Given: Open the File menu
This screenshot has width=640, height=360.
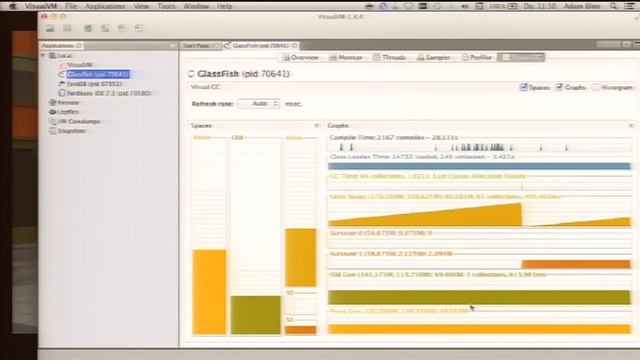Looking at the screenshot, I should pyautogui.click(x=71, y=6).
